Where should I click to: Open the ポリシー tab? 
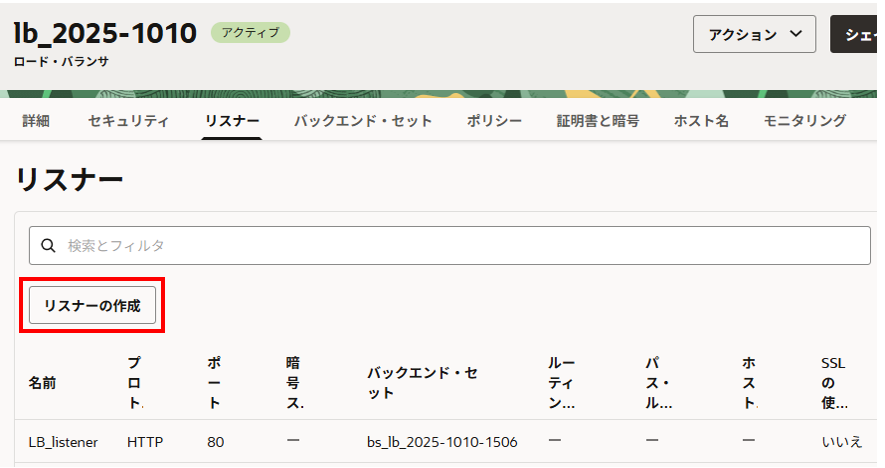pos(494,121)
